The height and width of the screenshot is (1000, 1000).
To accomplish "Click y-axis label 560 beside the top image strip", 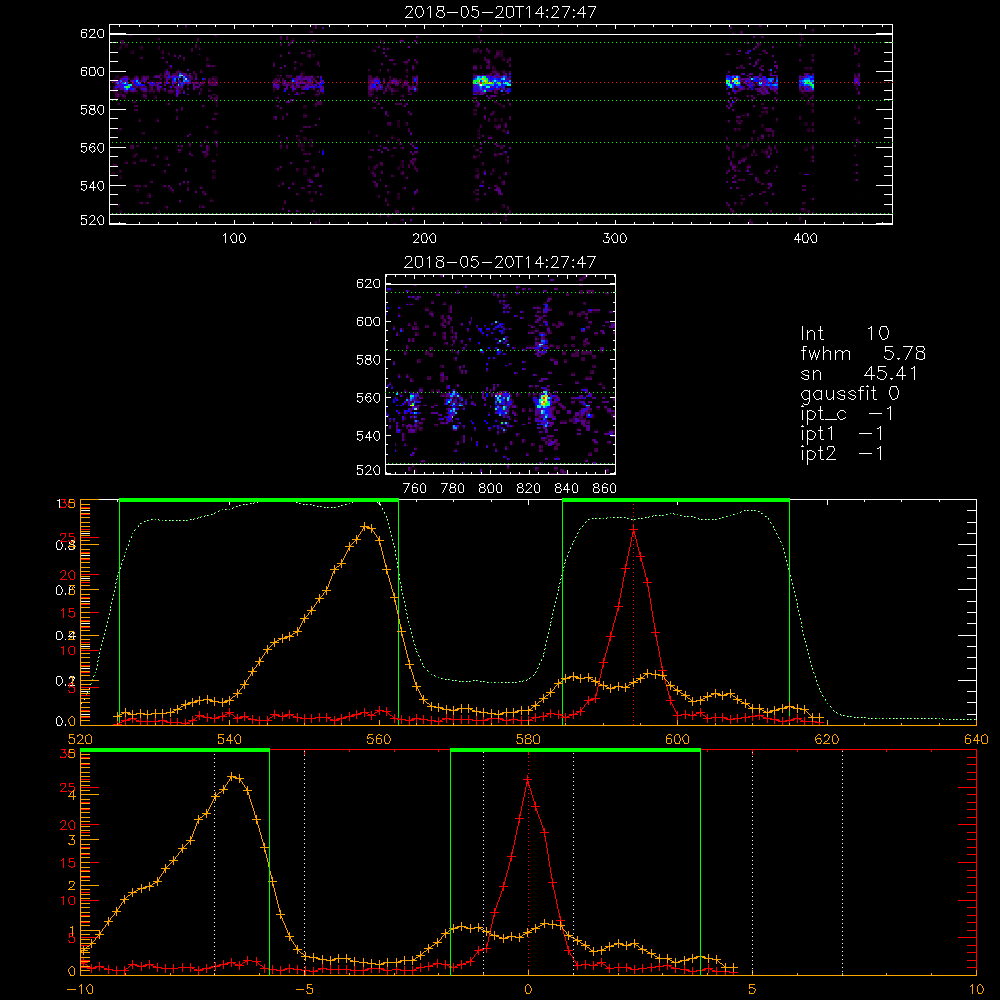I will (92, 147).
